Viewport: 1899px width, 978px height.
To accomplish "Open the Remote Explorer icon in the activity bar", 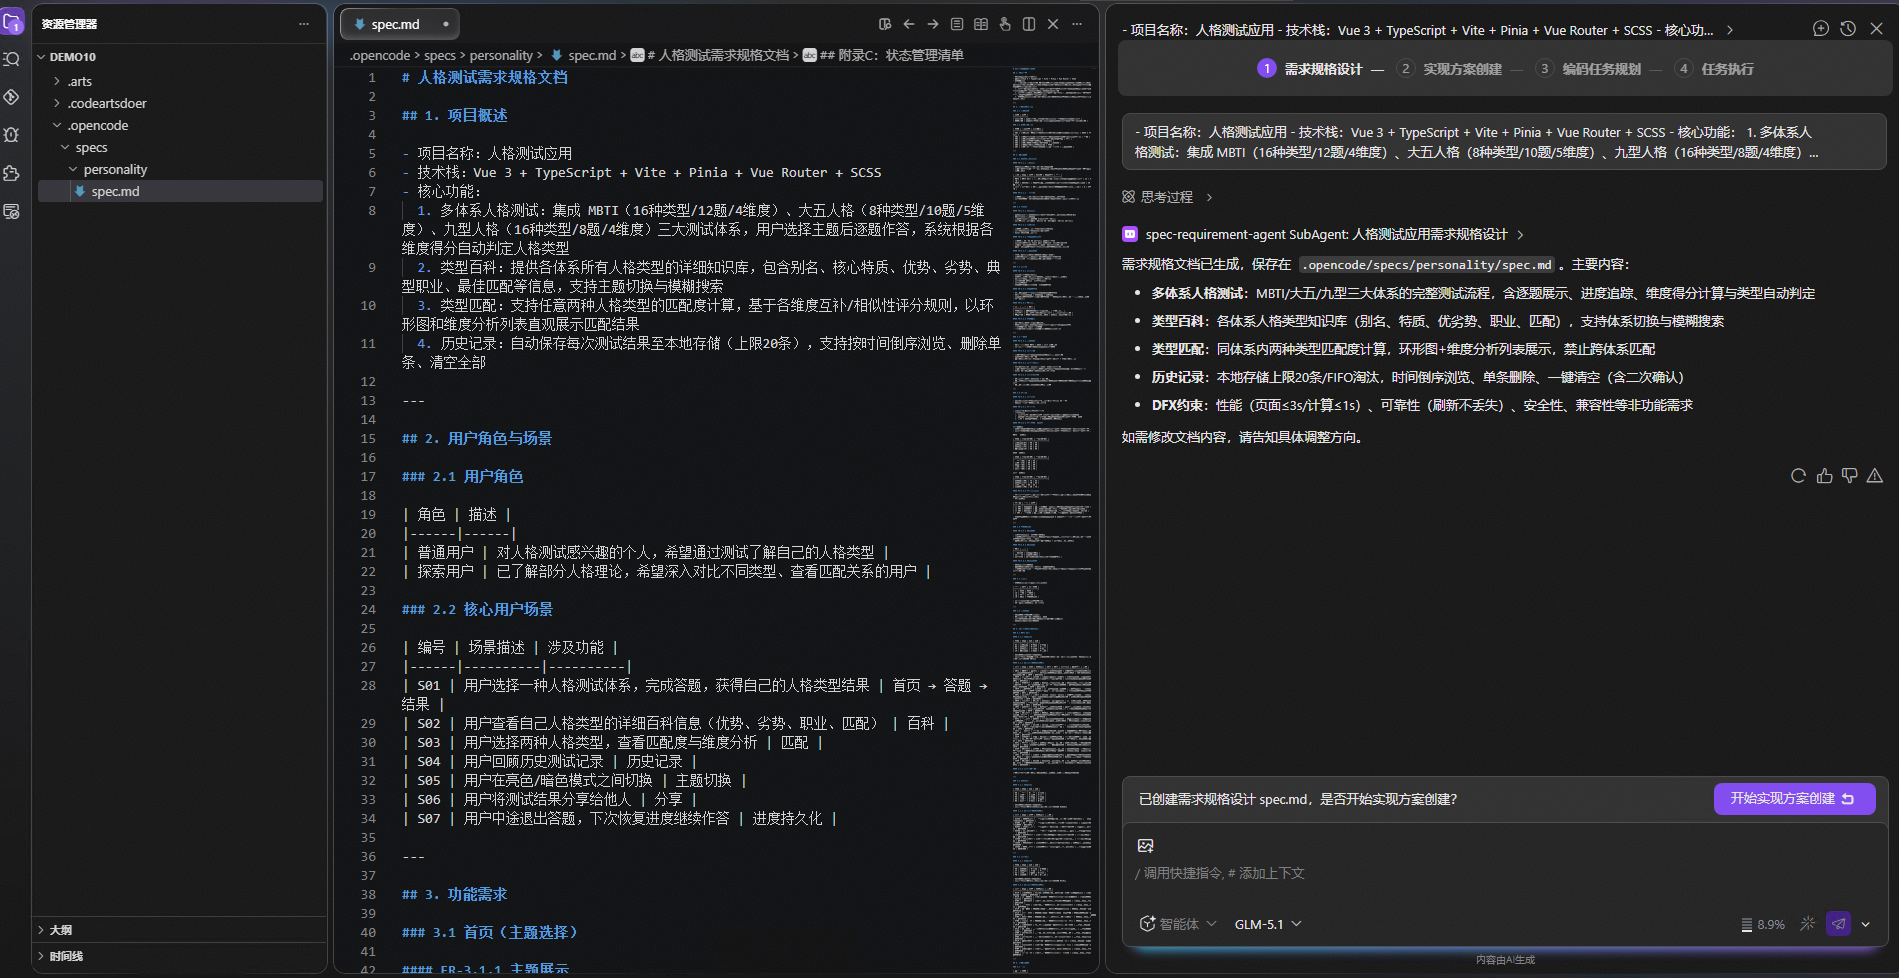I will click(12, 211).
